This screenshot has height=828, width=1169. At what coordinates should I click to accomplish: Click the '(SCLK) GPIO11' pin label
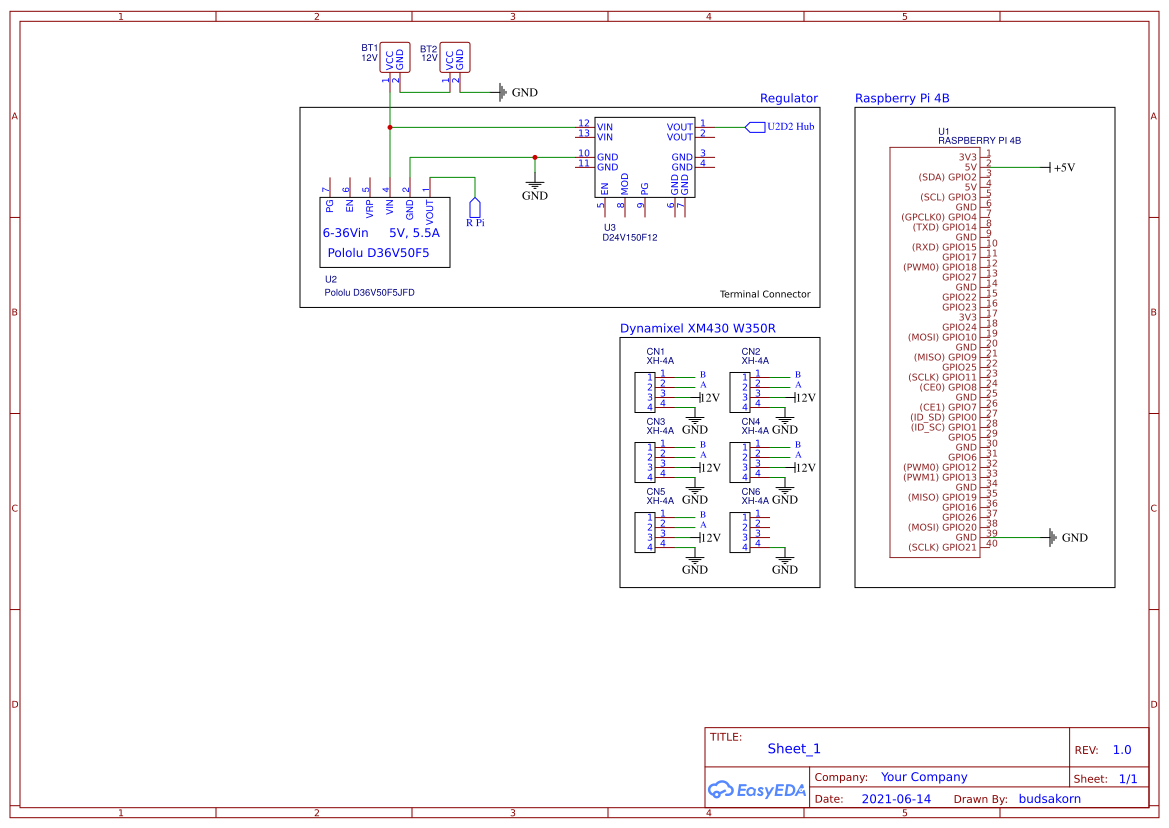click(942, 378)
